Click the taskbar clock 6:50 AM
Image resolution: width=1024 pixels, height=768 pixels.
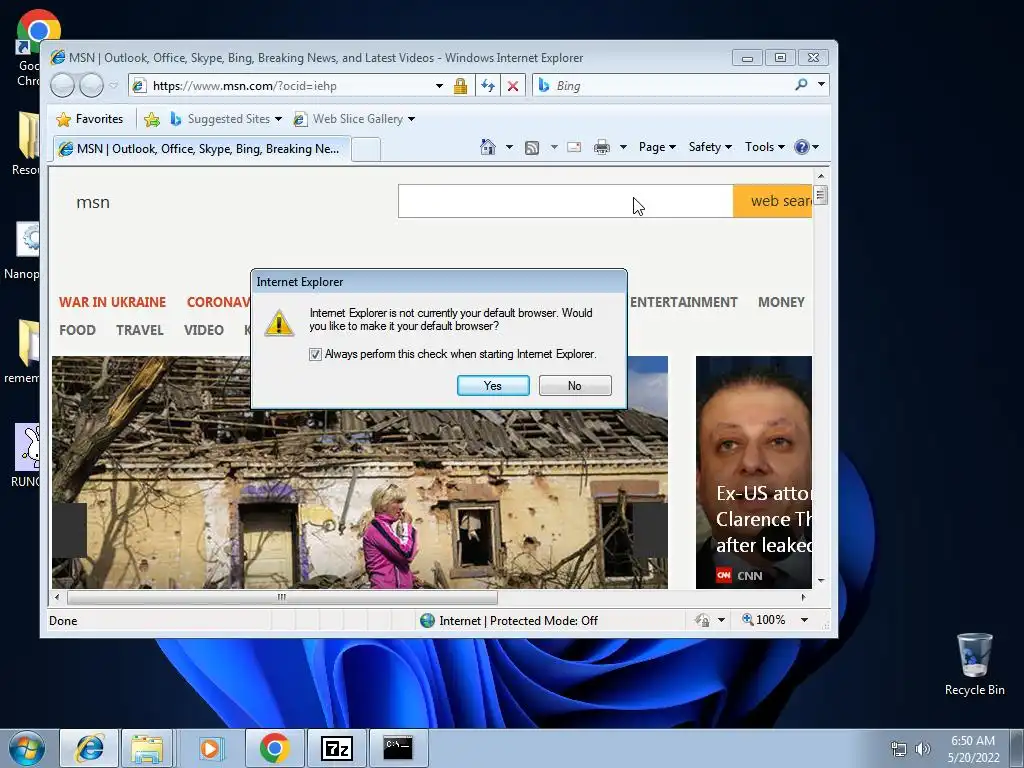click(x=973, y=749)
